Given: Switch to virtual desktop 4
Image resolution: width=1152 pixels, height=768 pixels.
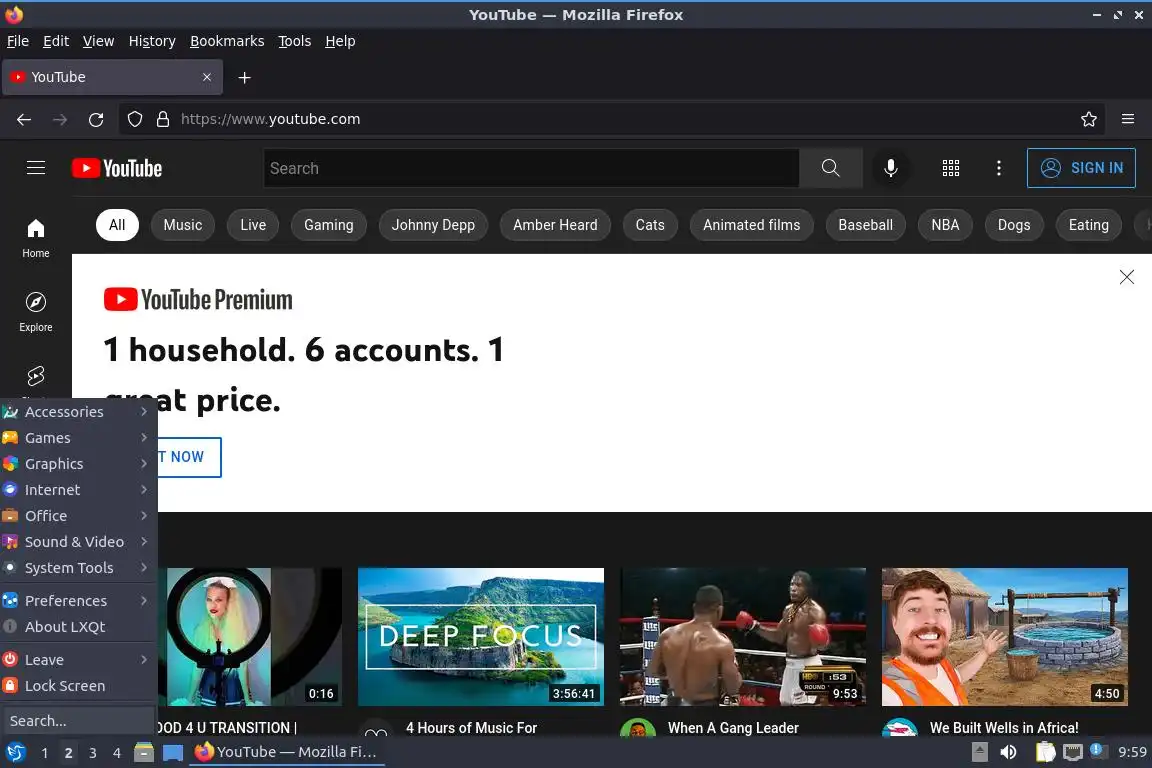Looking at the screenshot, I should coord(117,753).
